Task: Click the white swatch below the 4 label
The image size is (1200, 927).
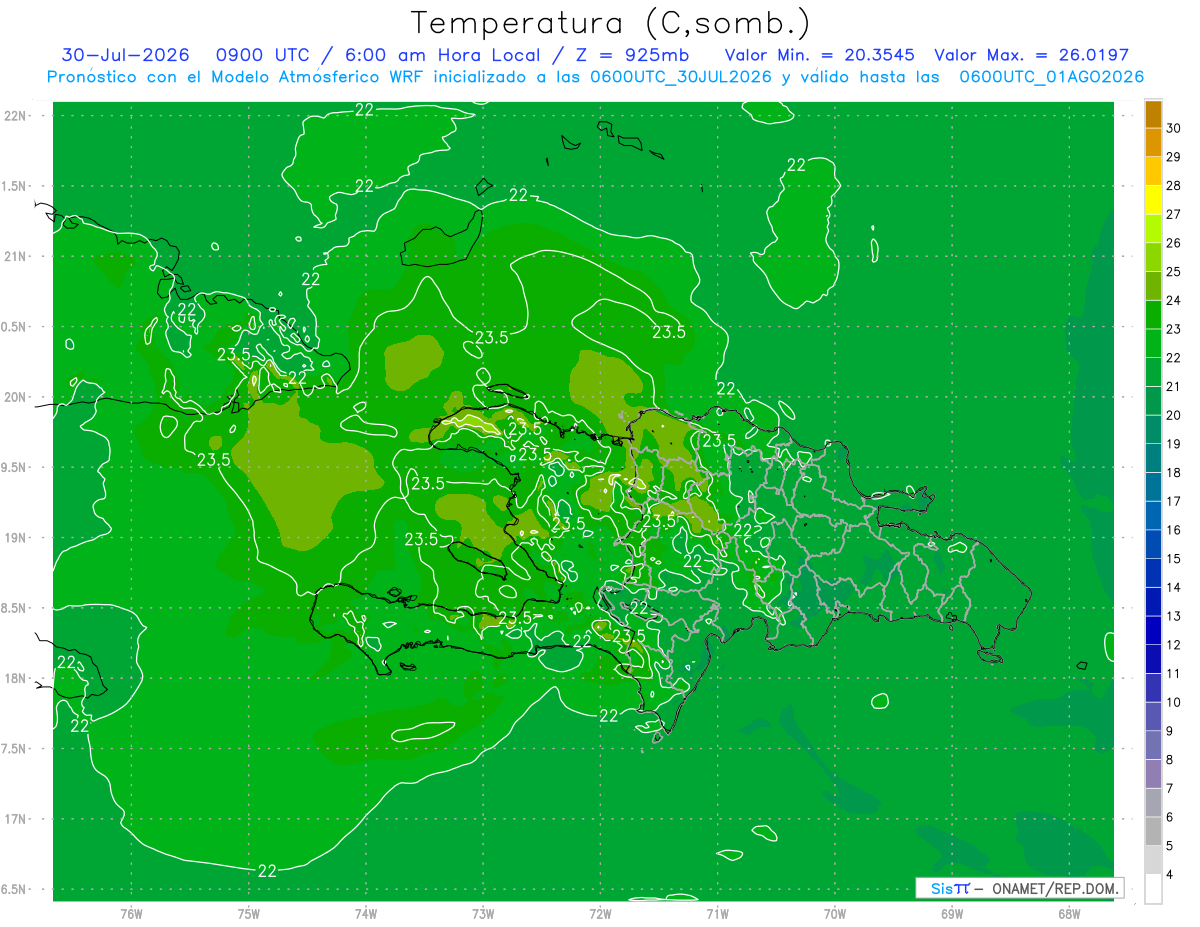Action: (x=1153, y=889)
